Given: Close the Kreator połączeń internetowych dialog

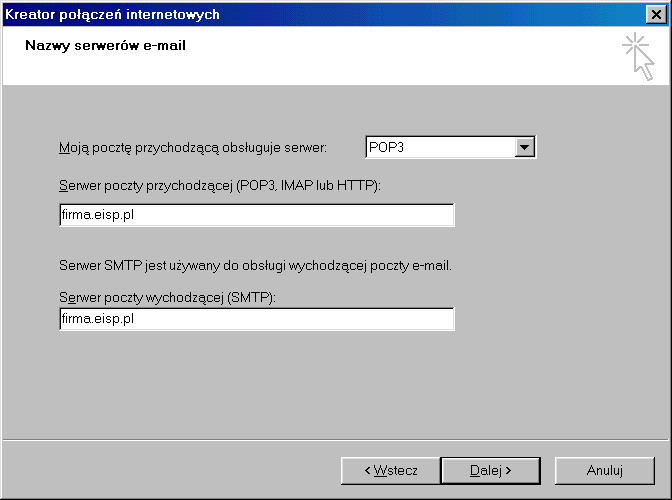Looking at the screenshot, I should [x=654, y=14].
